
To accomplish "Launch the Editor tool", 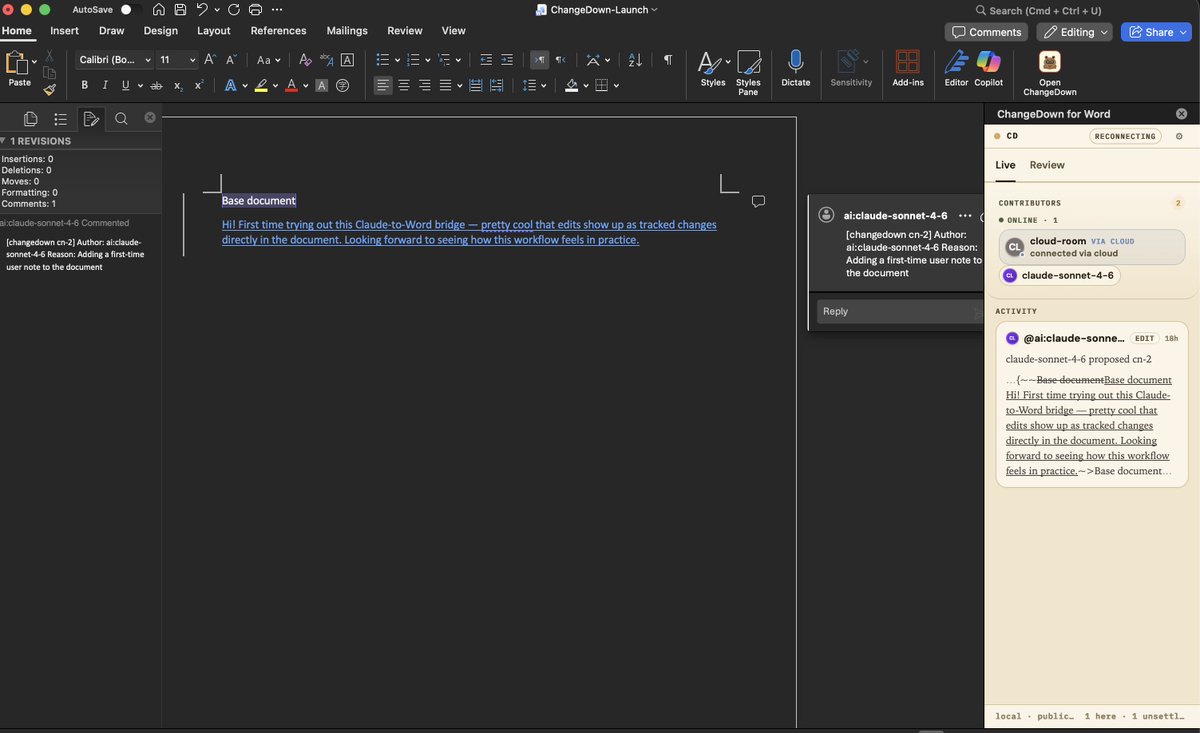I will 957,69.
